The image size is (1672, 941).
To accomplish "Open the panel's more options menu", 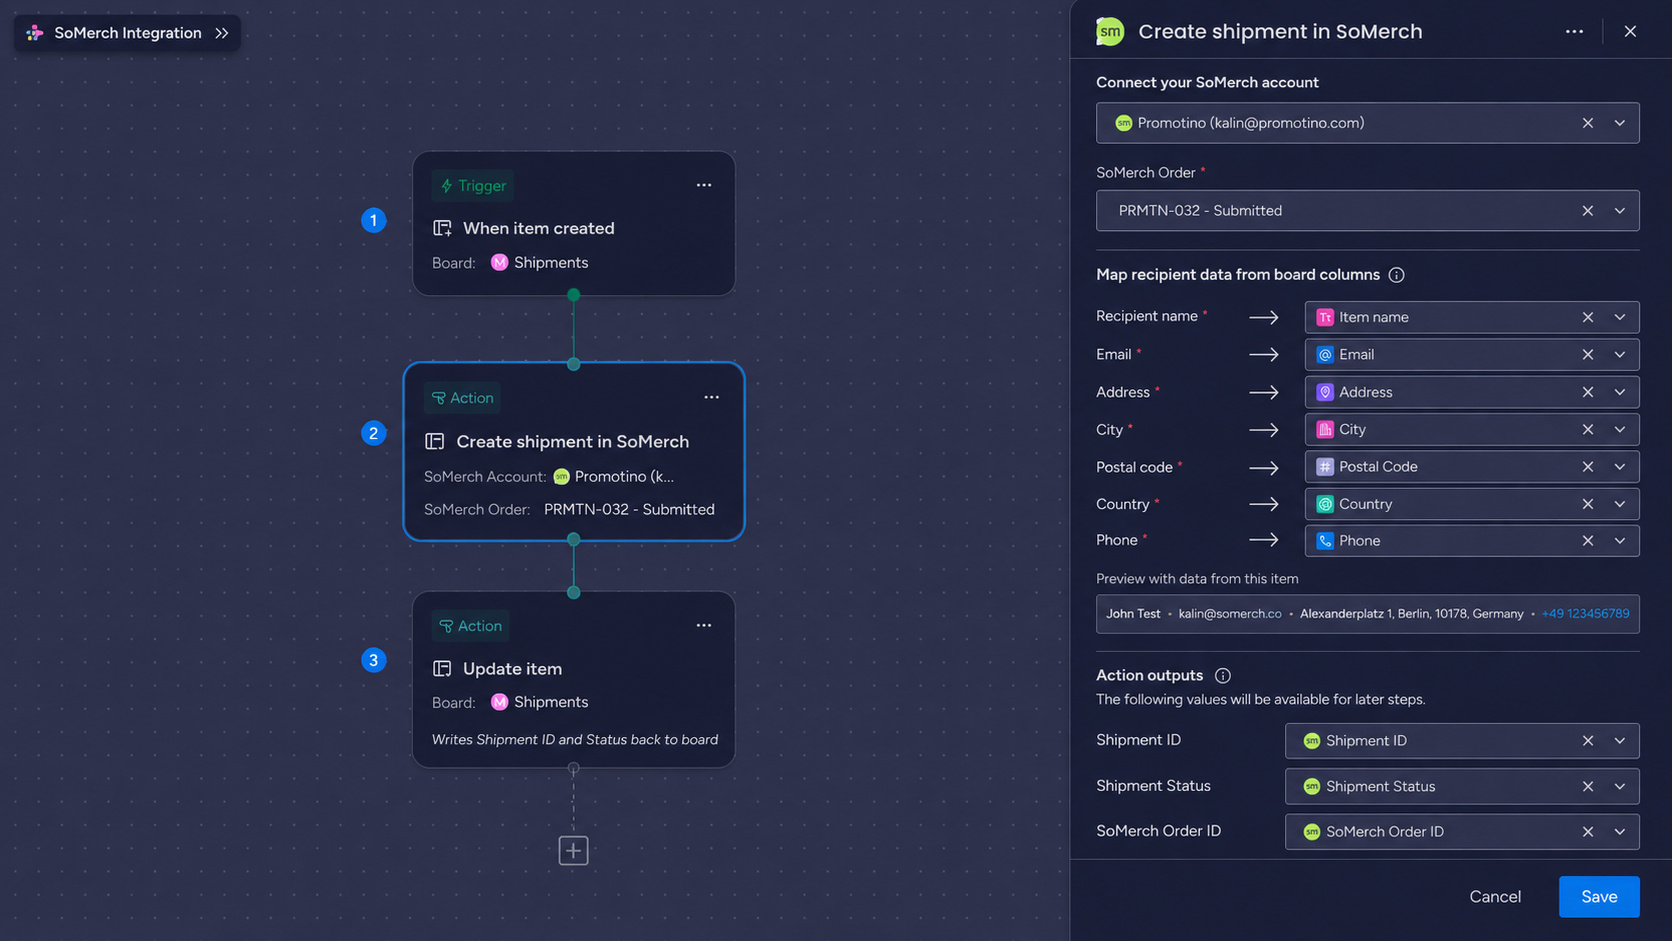I will (x=1574, y=31).
